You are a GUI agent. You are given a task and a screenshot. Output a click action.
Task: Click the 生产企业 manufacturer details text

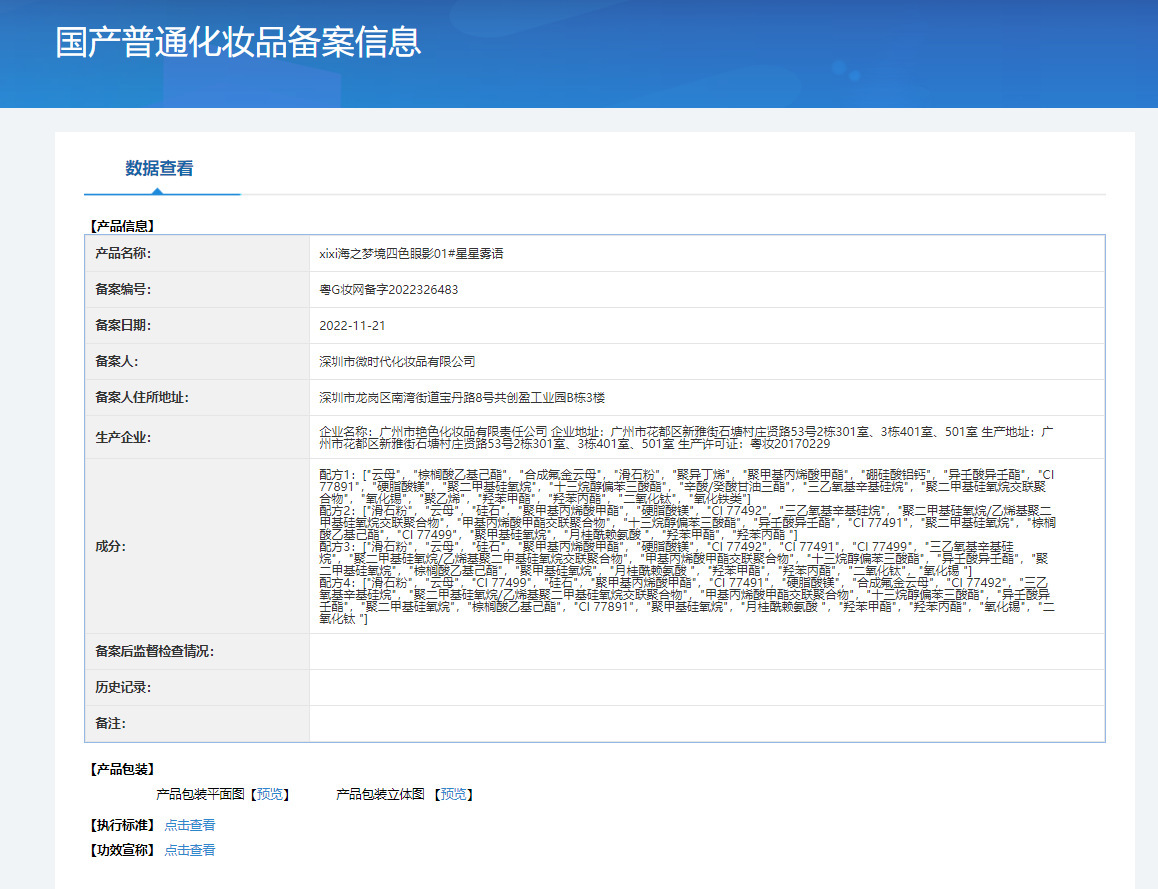pos(686,438)
